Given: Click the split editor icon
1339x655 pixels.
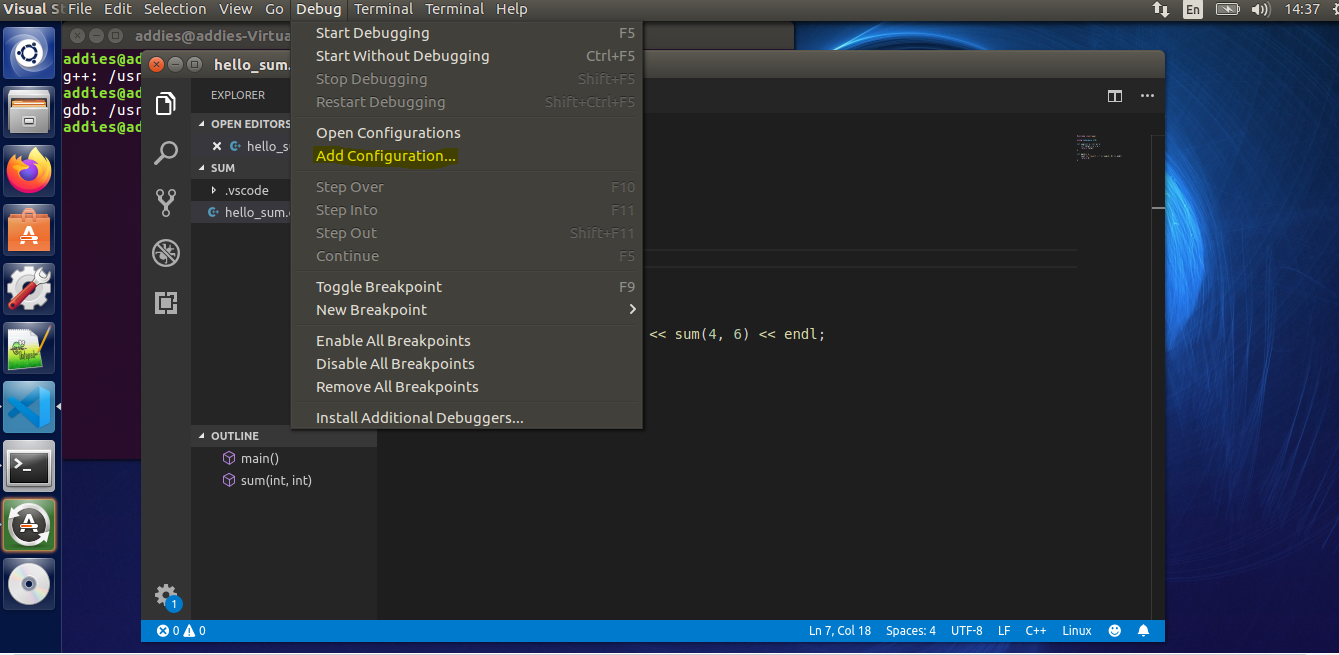Looking at the screenshot, I should [1115, 96].
